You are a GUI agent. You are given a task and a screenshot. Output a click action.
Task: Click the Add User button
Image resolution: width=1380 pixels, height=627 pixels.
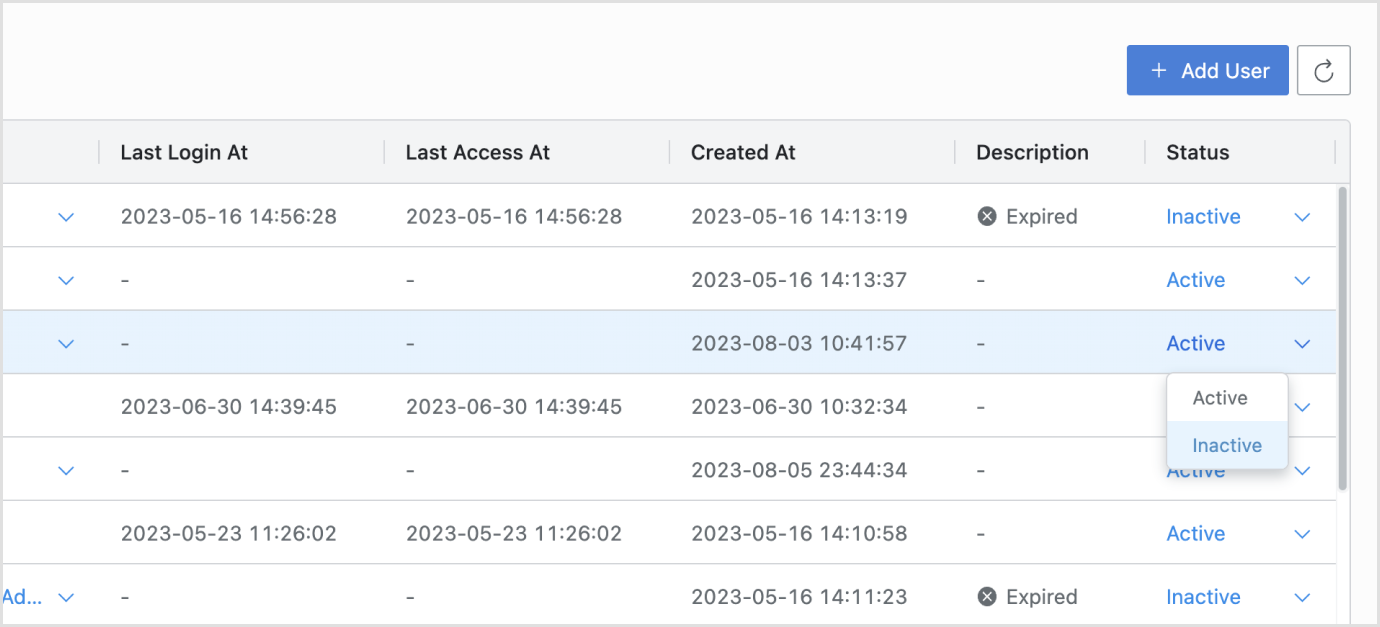pos(1208,71)
